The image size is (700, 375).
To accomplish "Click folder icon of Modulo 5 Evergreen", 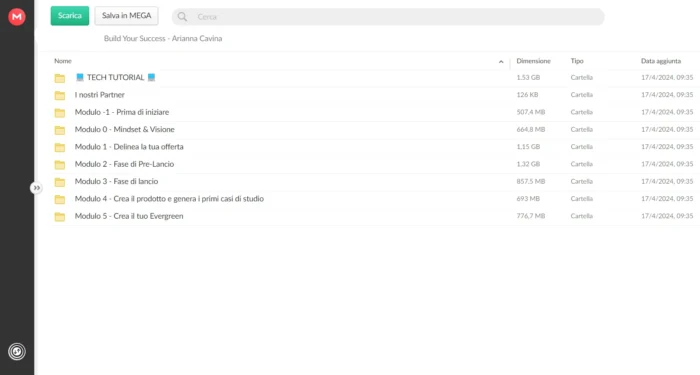I will pos(59,217).
